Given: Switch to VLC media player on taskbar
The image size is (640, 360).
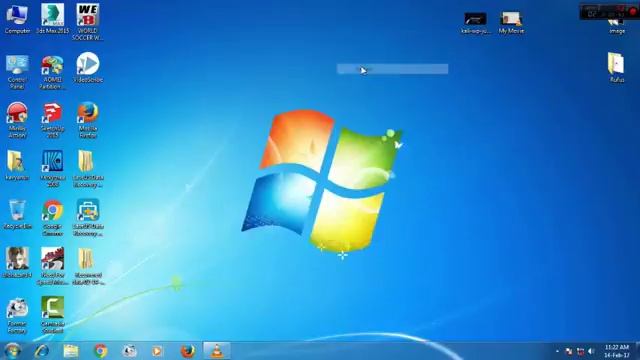Looking at the screenshot, I should click(217, 351).
